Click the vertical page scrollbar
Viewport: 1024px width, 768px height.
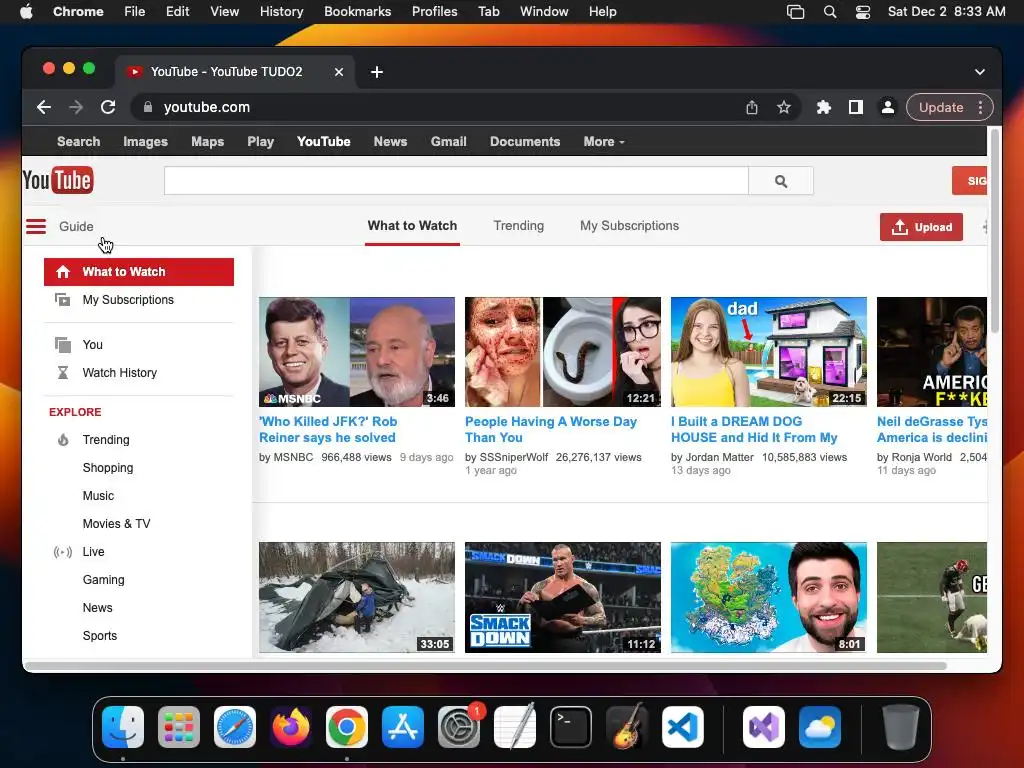point(995,232)
